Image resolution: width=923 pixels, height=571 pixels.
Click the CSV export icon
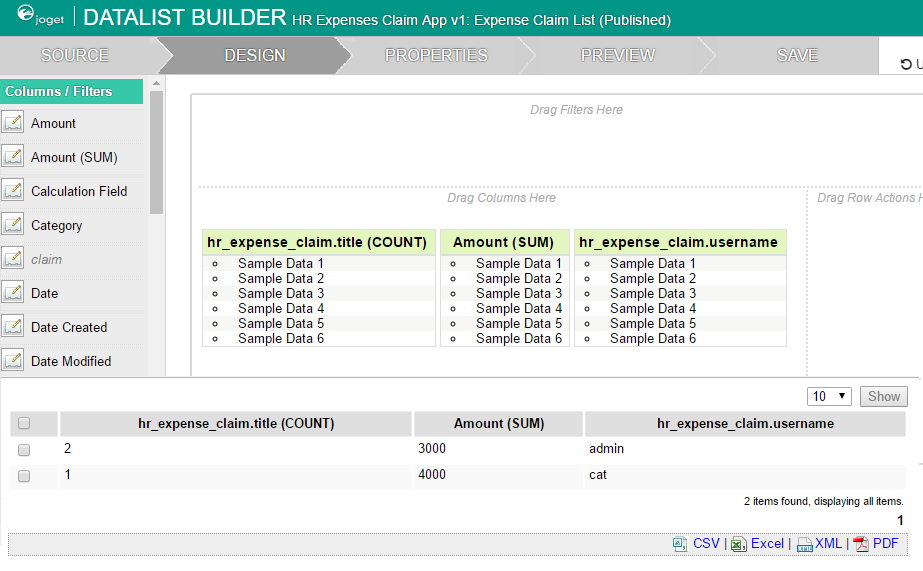[681, 544]
